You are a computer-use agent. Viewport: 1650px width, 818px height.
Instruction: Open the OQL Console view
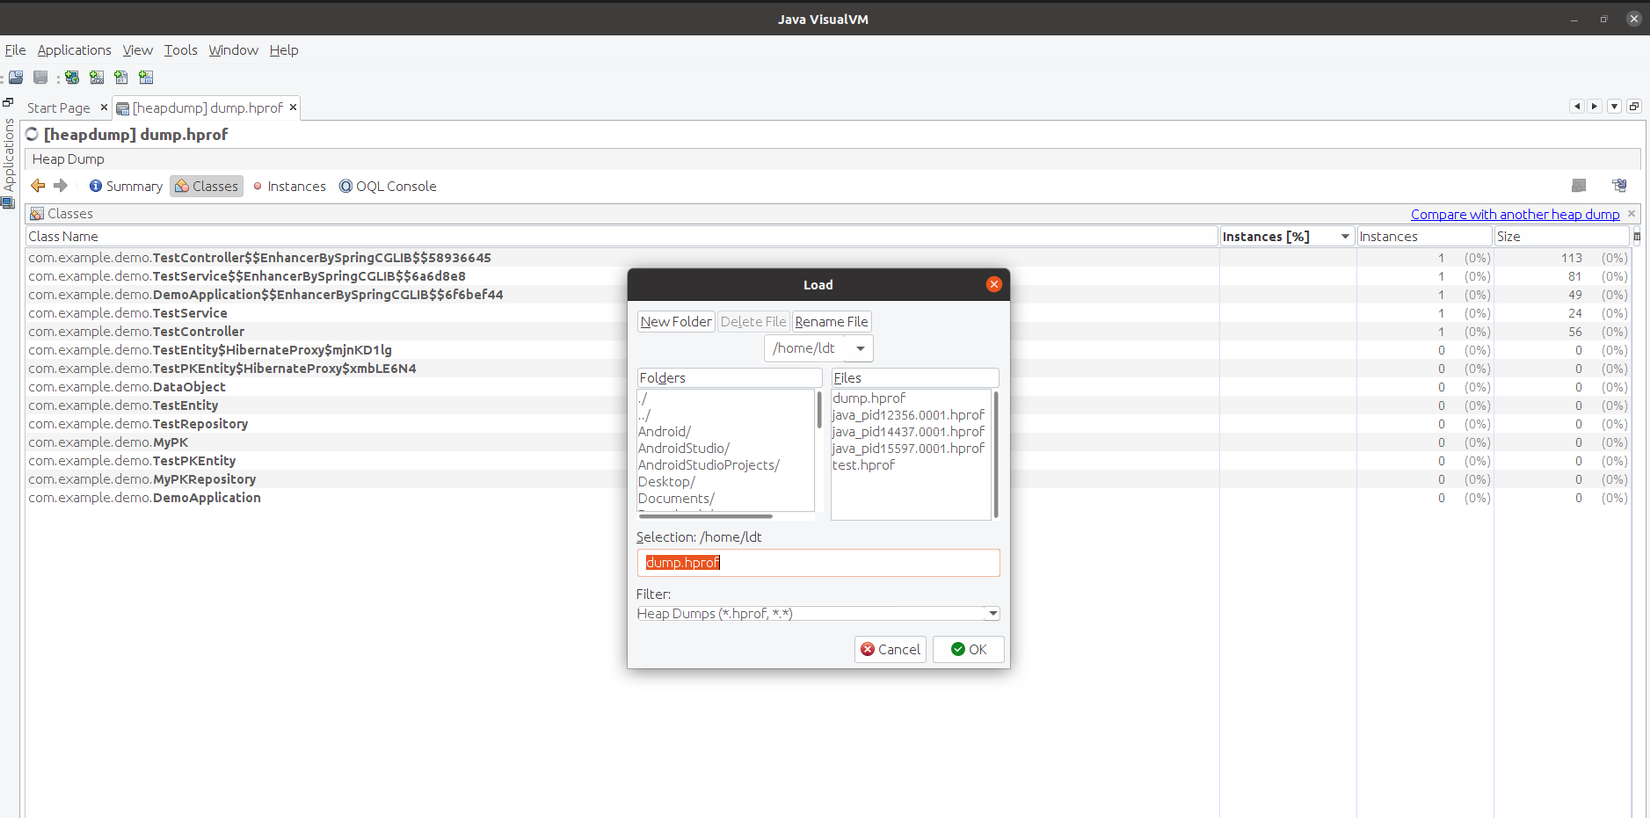pos(388,186)
